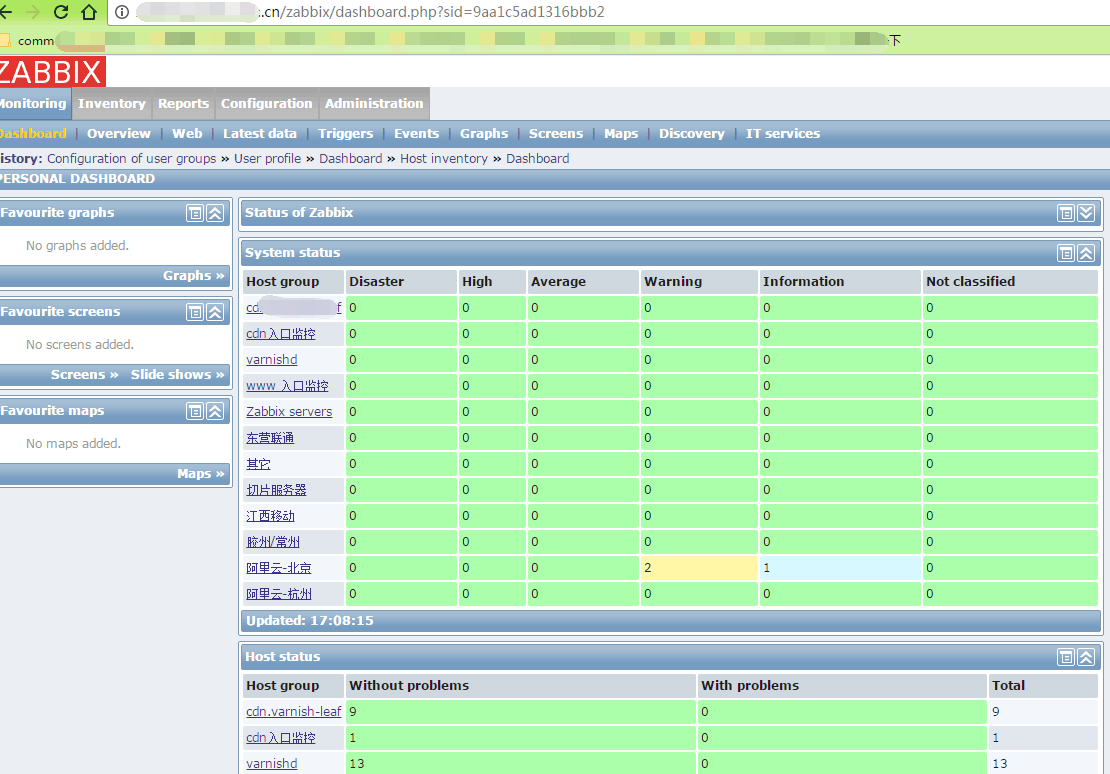
Task: Open the Inventory main tab
Action: [112, 103]
